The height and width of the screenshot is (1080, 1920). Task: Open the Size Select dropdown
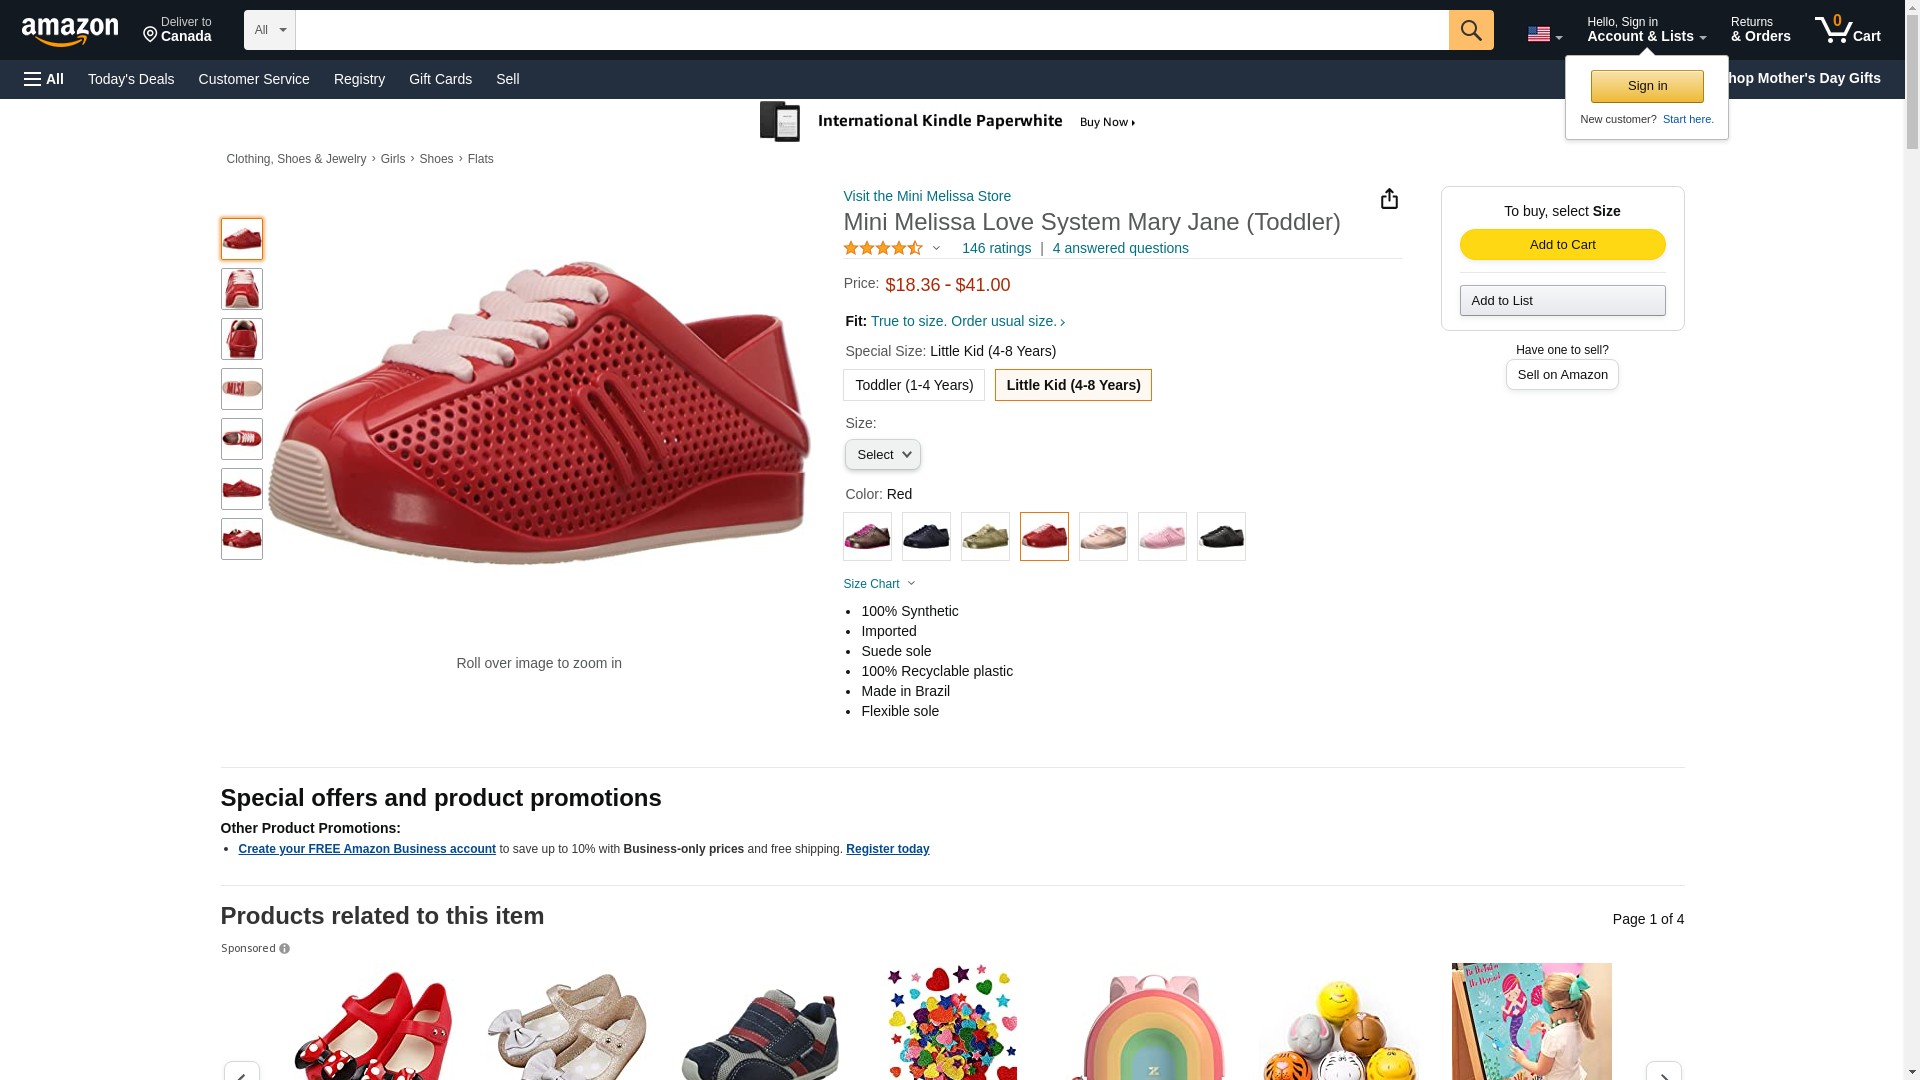click(882, 455)
